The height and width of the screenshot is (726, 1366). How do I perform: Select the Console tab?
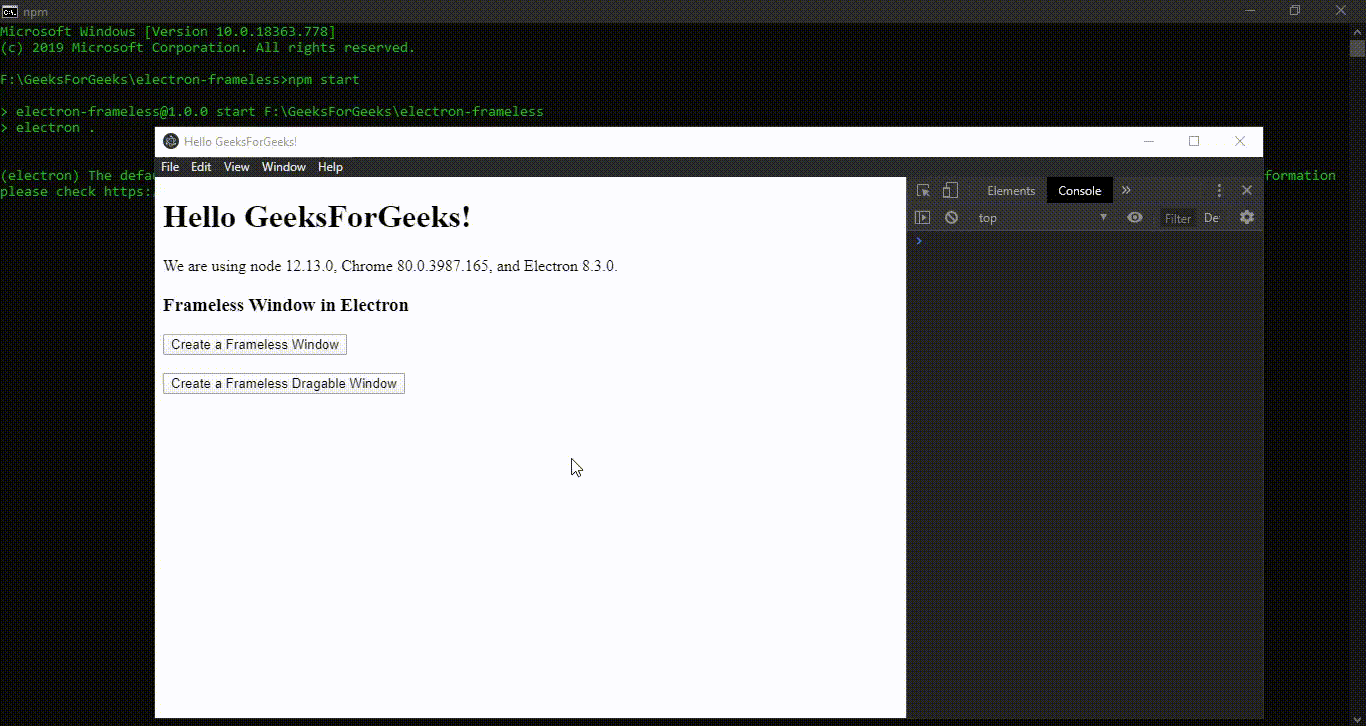[x=1080, y=190]
